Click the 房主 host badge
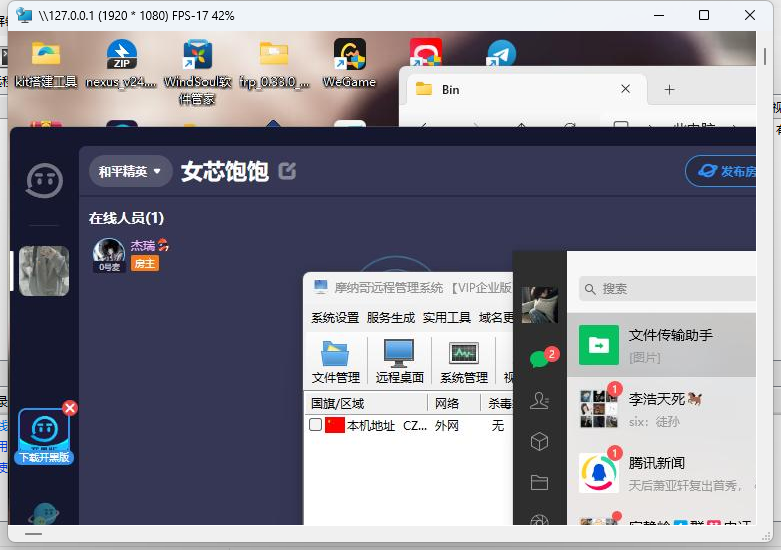Image resolution: width=781 pixels, height=550 pixels. [145, 263]
